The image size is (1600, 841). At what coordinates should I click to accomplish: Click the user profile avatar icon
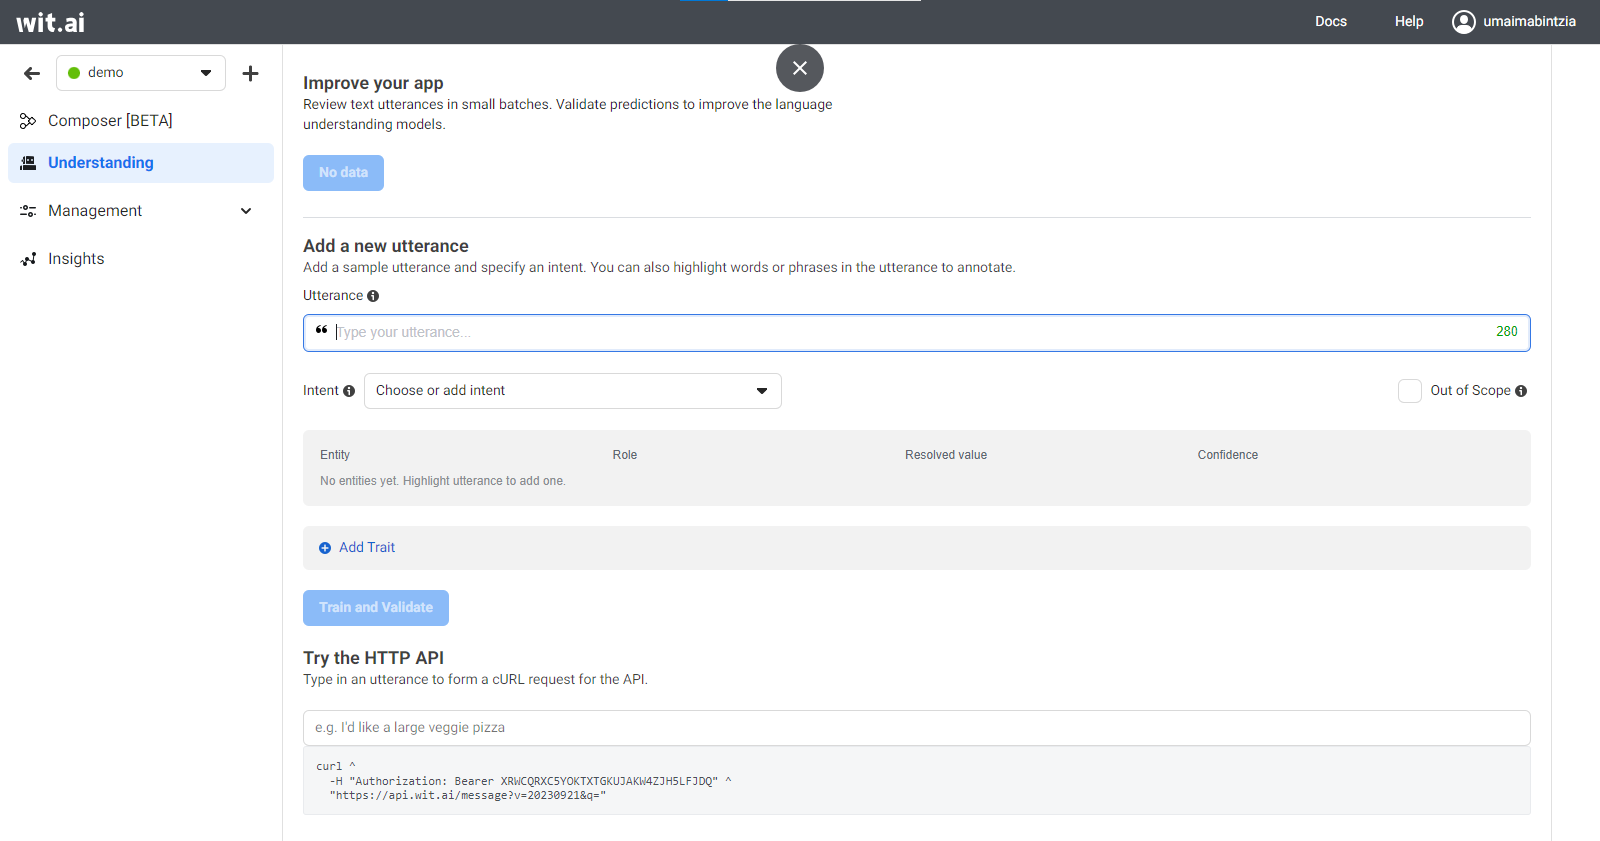tap(1463, 22)
